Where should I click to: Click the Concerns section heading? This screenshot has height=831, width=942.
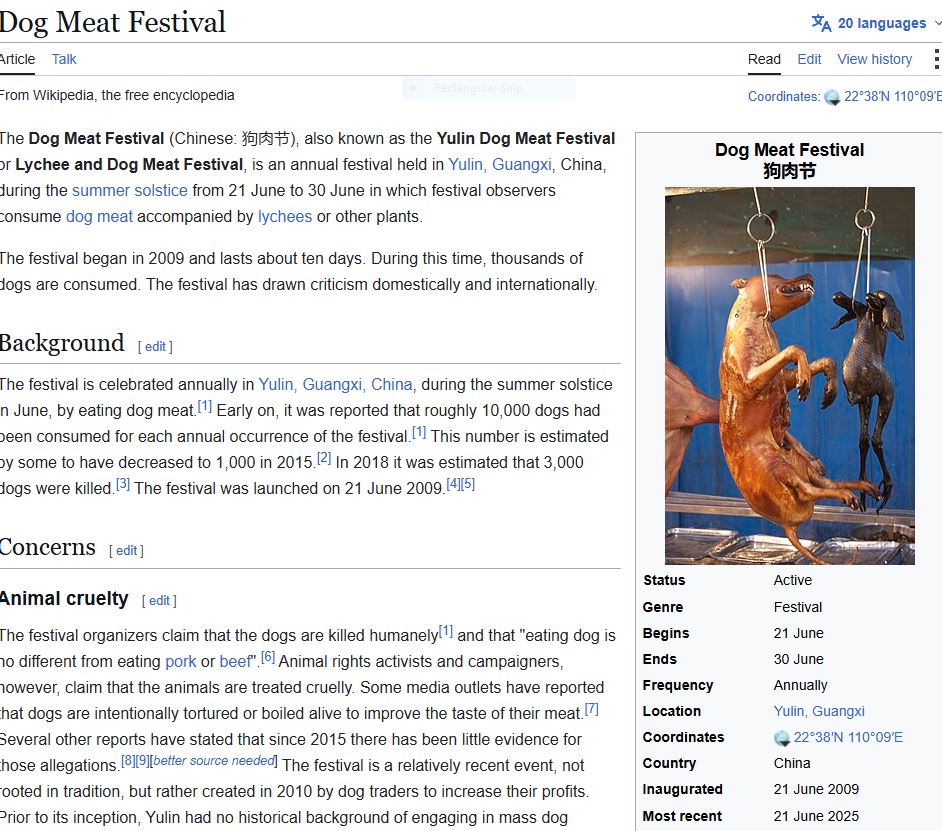[x=47, y=547]
